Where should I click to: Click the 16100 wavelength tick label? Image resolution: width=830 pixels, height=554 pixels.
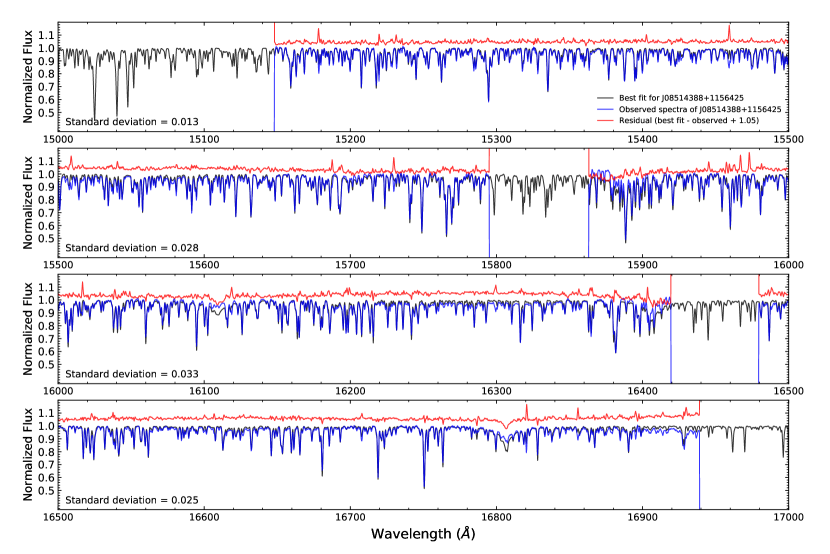204,391
